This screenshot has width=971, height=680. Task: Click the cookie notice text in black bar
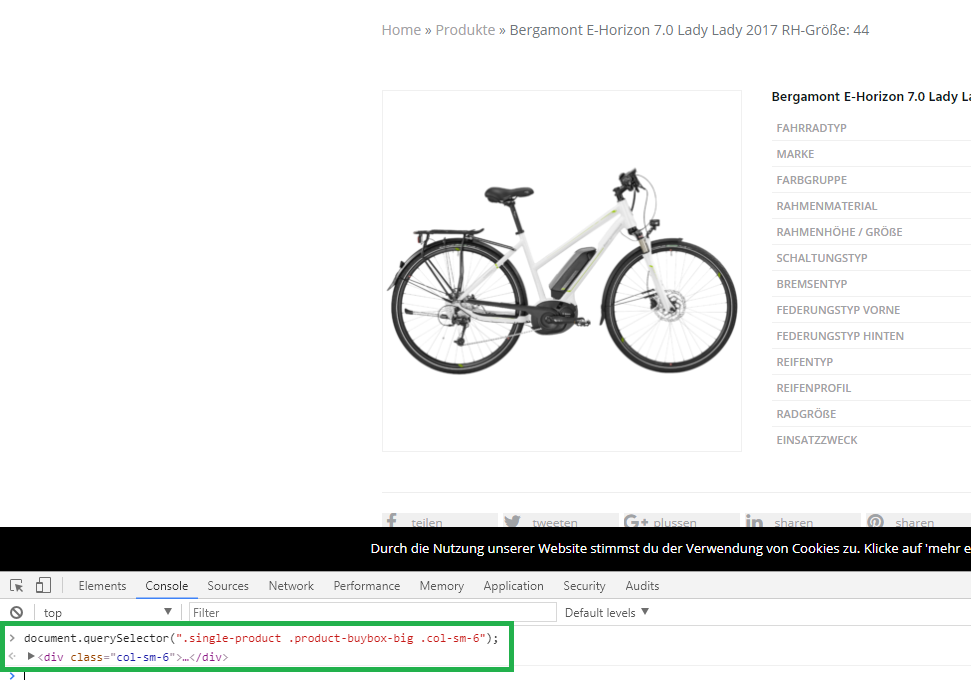670,548
